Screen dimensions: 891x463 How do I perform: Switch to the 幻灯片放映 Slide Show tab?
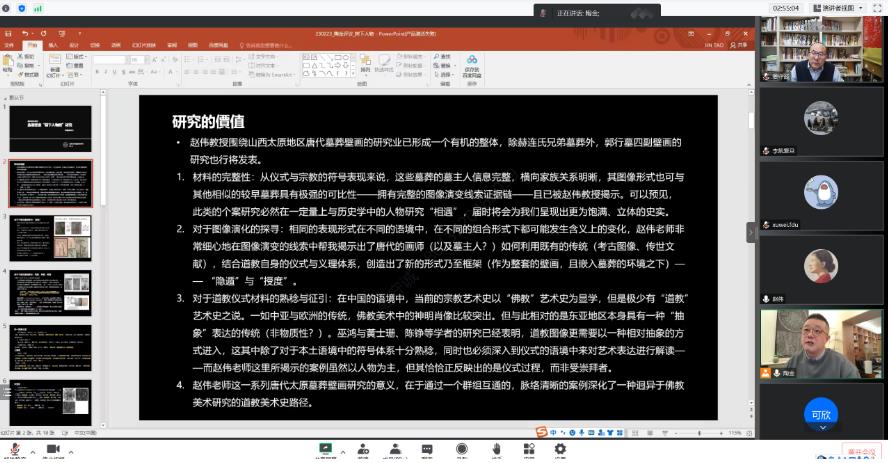click(x=144, y=45)
